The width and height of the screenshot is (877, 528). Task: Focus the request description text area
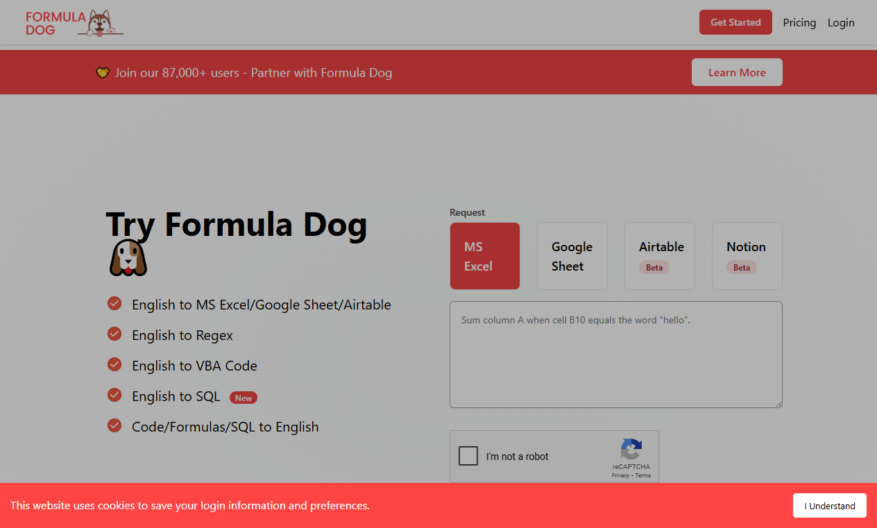point(616,355)
